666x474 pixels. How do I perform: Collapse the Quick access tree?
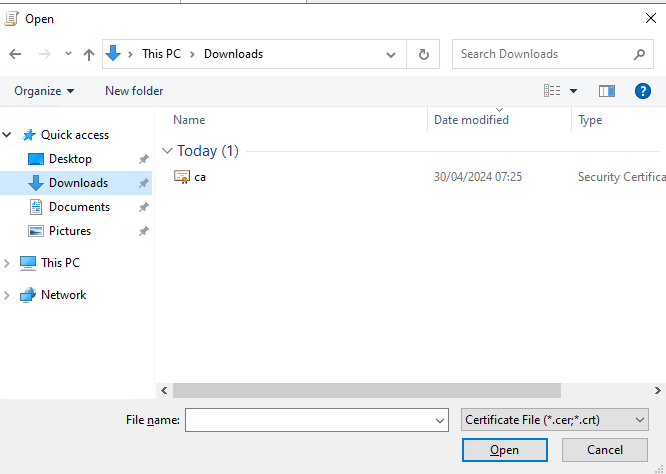[x=7, y=135]
